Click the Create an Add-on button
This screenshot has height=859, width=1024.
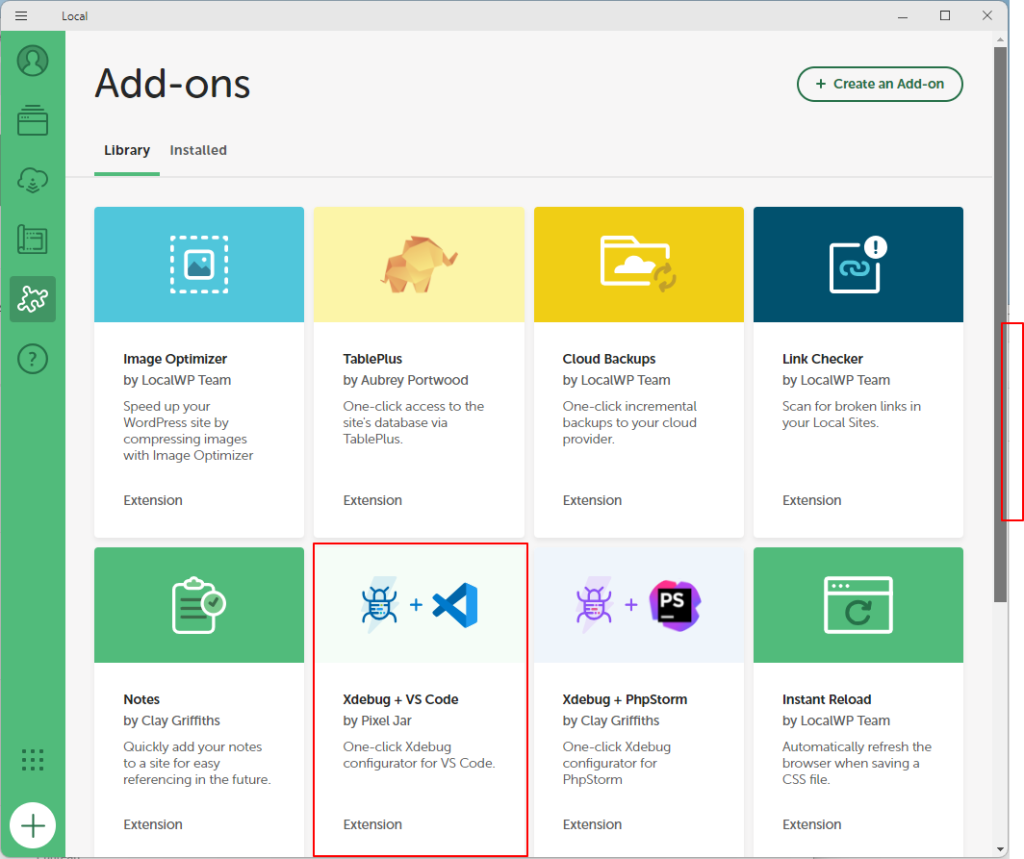click(879, 84)
